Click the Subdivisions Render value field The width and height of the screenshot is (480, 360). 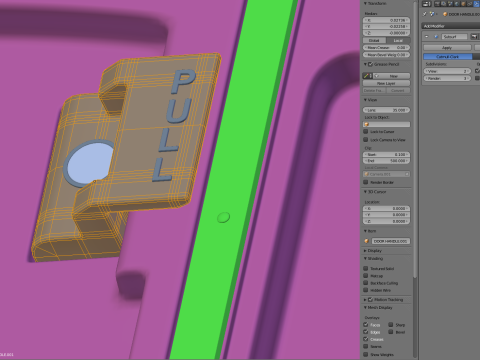(447, 78)
